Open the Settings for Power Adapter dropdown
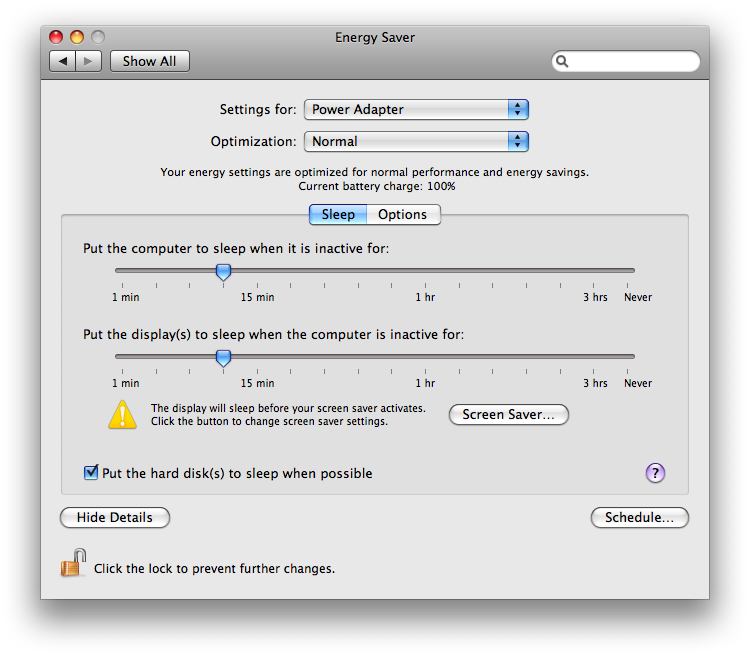 point(416,110)
